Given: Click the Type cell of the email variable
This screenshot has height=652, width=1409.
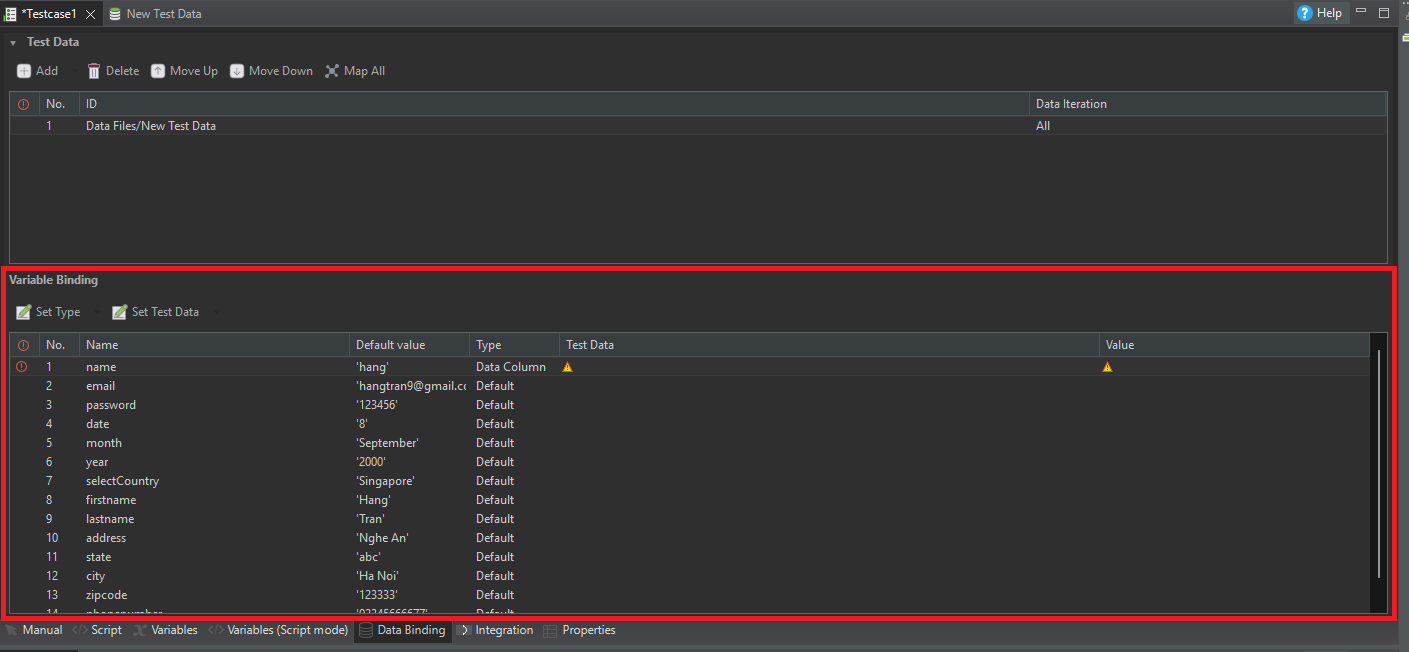Looking at the screenshot, I should tap(495, 386).
